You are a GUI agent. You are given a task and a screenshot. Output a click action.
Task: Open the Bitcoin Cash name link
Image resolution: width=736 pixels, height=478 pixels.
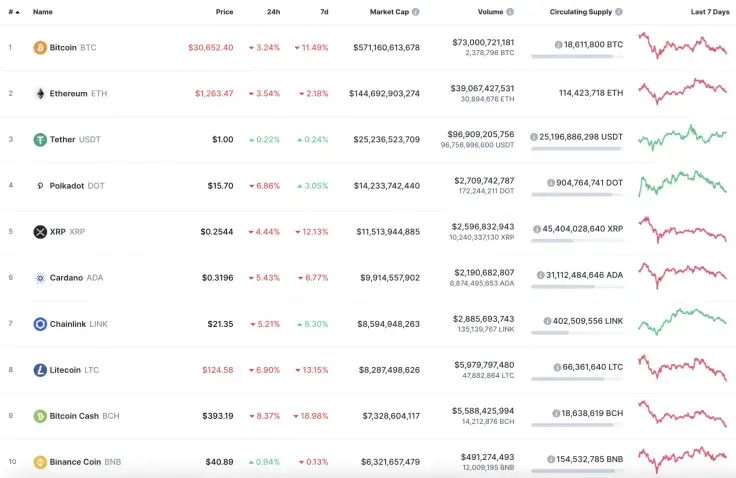(74, 416)
